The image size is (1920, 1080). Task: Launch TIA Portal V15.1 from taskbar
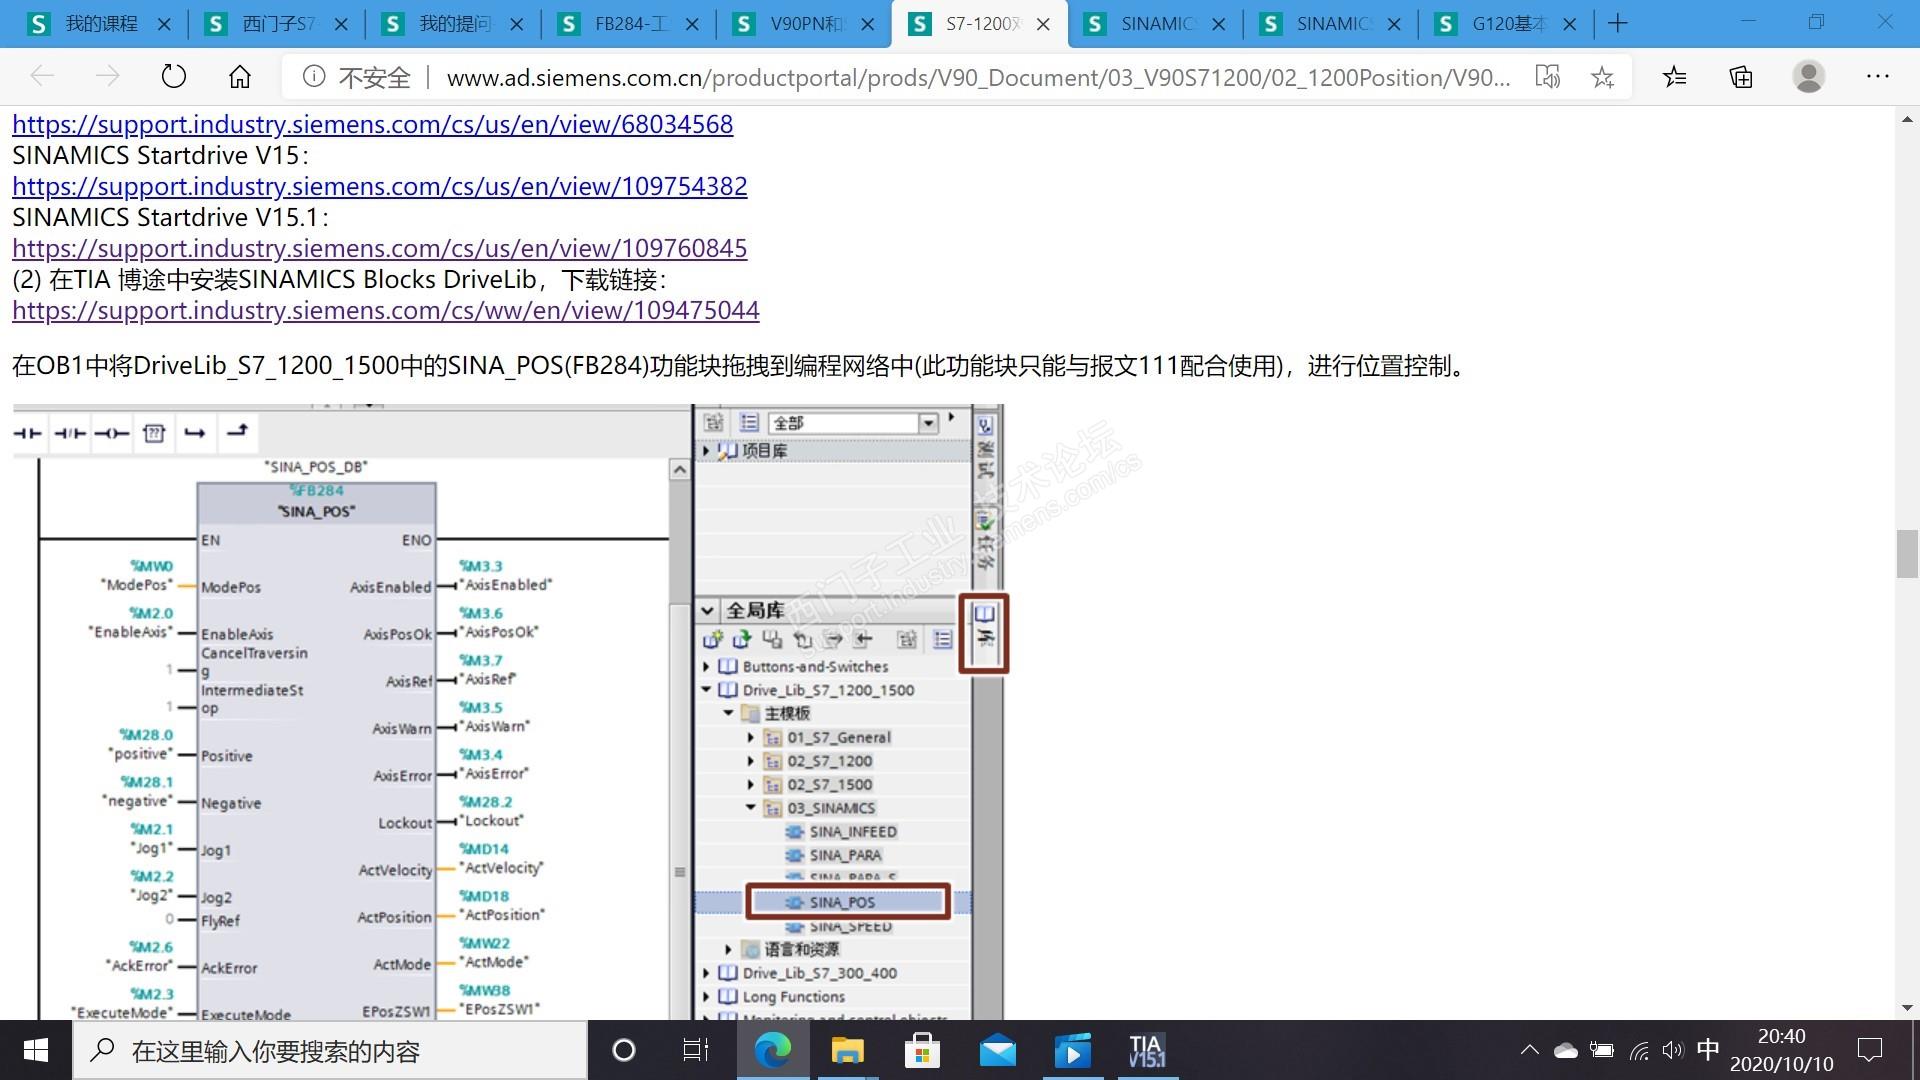pyautogui.click(x=1146, y=1051)
